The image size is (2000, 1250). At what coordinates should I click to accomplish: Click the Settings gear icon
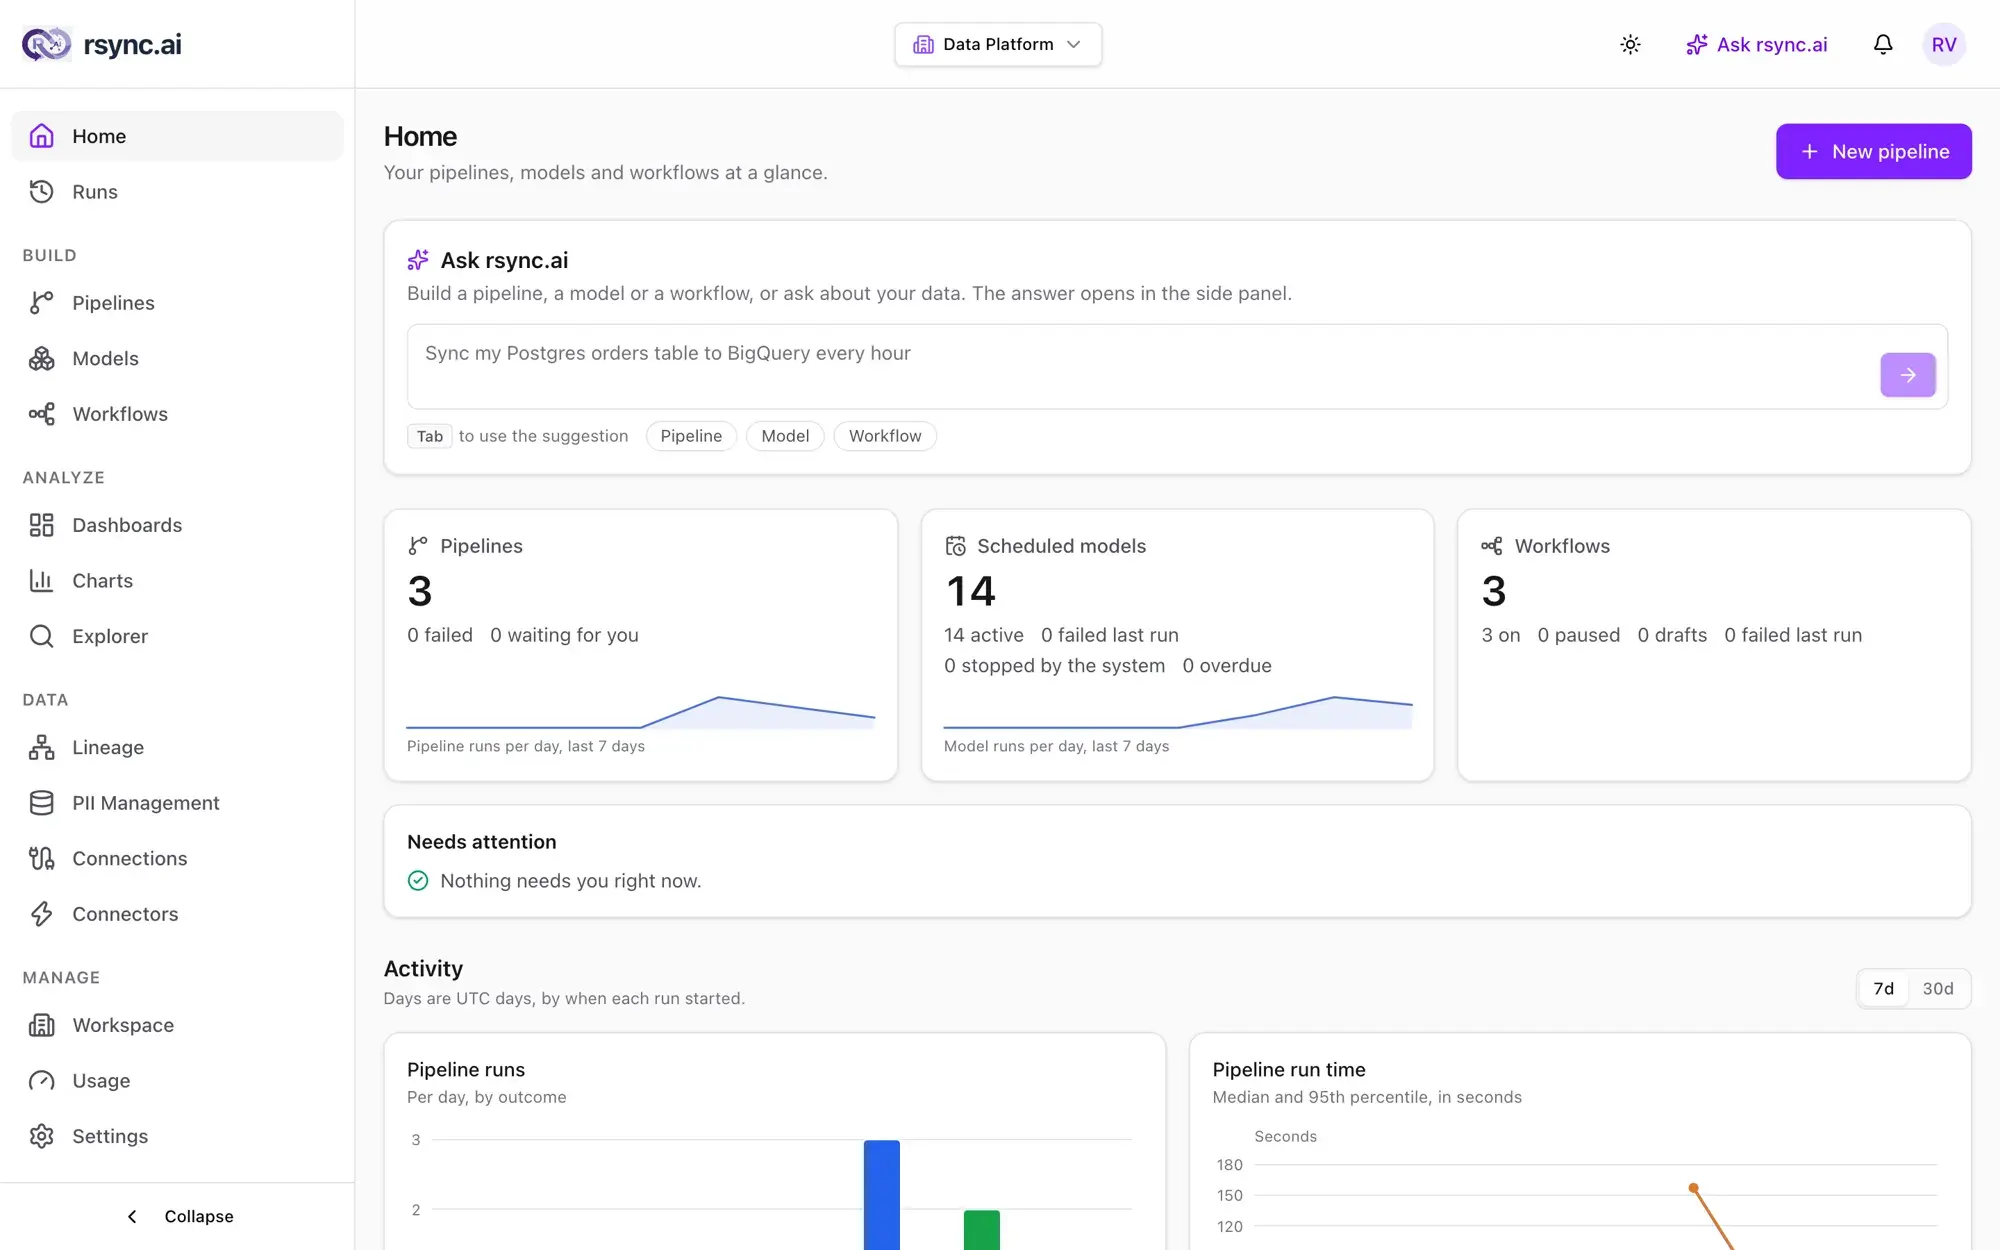41,1136
